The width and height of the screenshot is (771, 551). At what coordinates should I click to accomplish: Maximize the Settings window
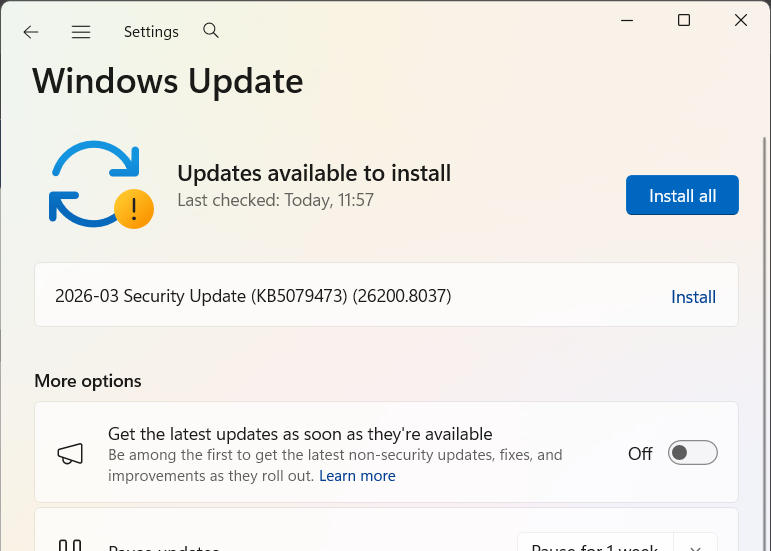(684, 20)
